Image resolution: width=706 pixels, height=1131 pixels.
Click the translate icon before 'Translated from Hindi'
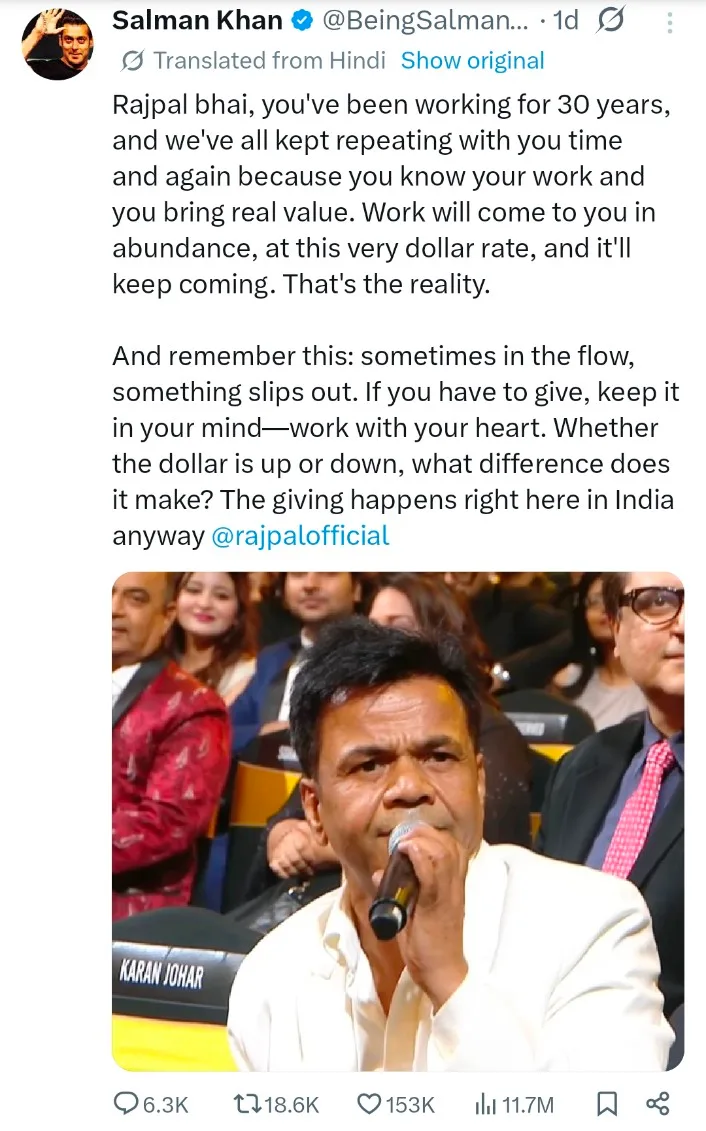click(131, 61)
